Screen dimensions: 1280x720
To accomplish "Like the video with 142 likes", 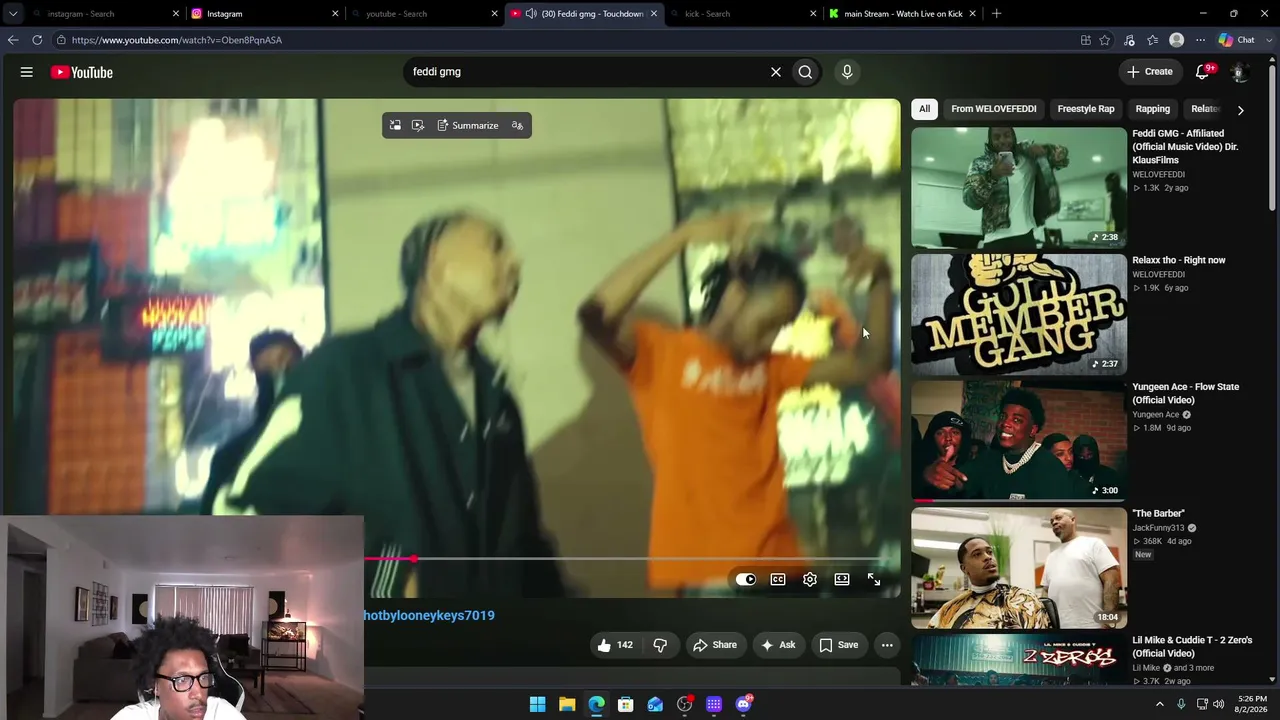I will click(615, 645).
